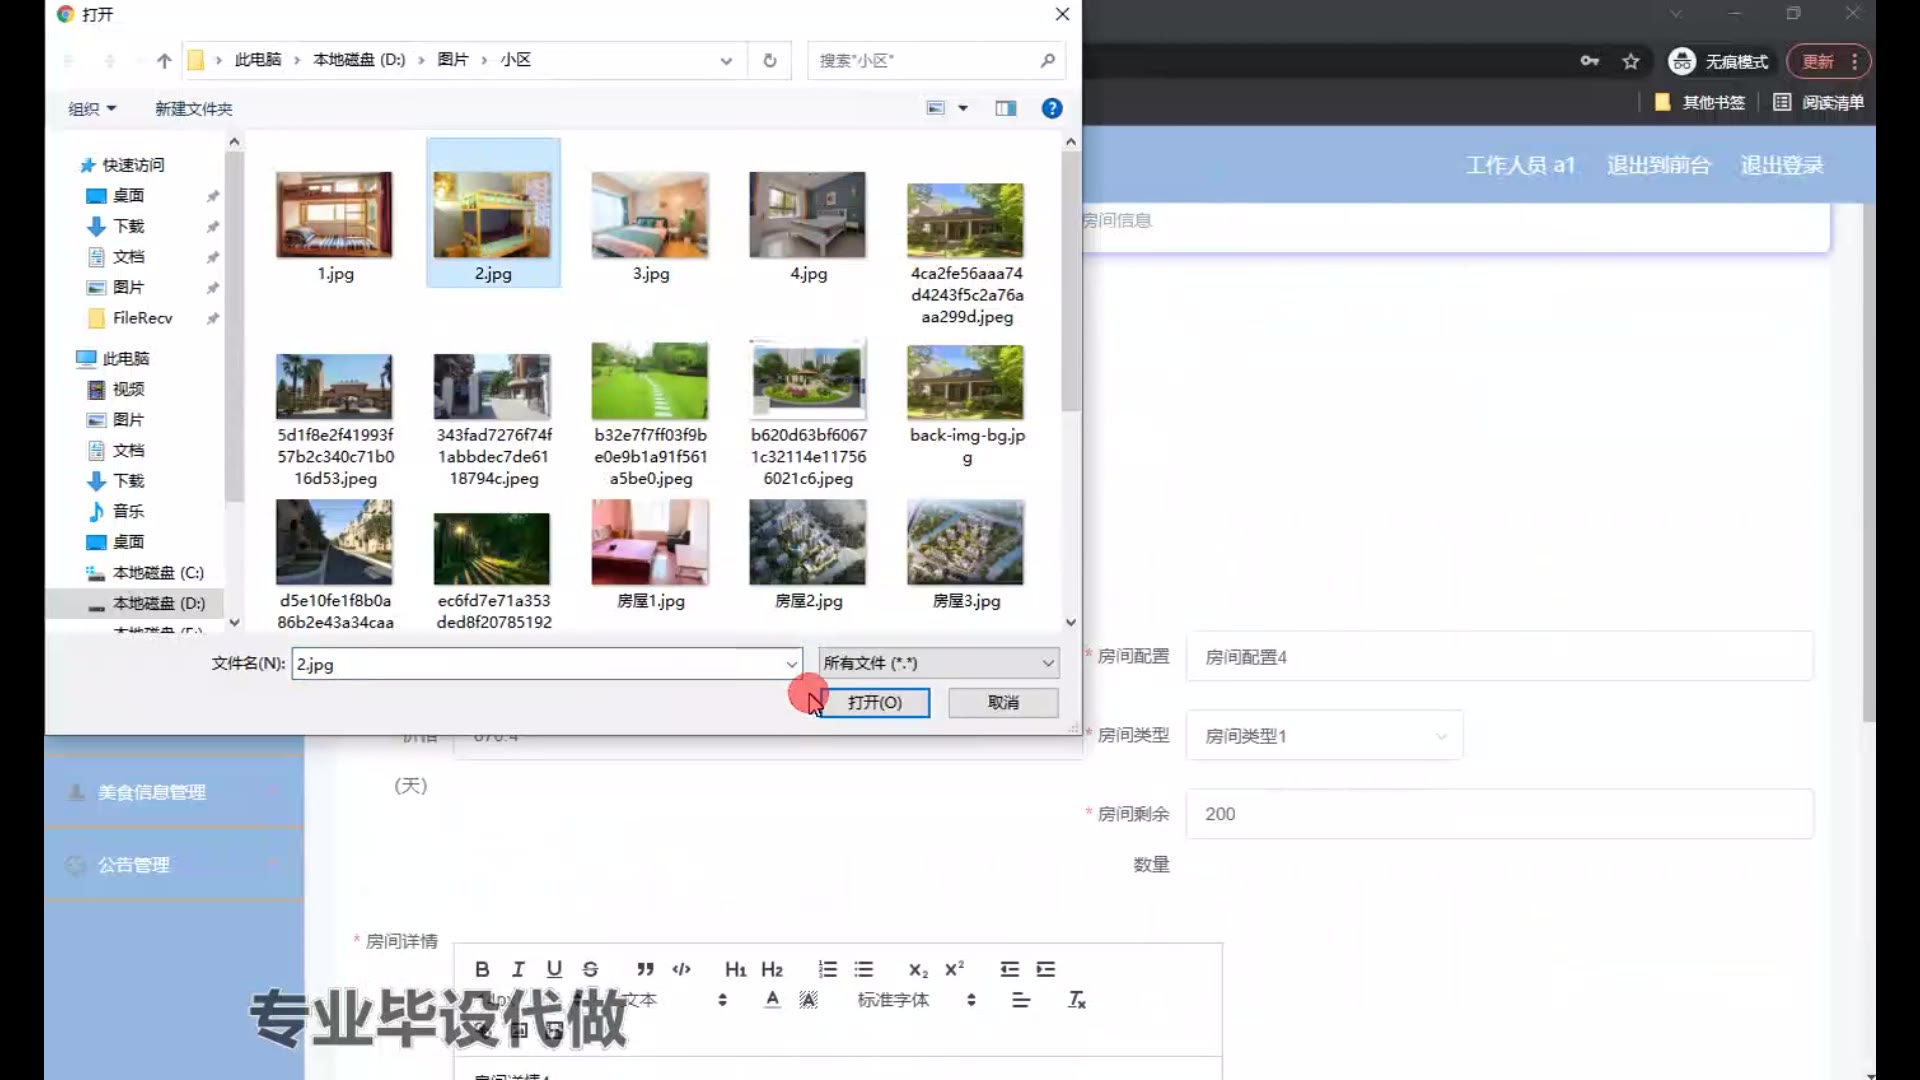Select 本地磁盘 (C:) in navigation tree
Viewport: 1920px width, 1080px height.
tap(157, 573)
